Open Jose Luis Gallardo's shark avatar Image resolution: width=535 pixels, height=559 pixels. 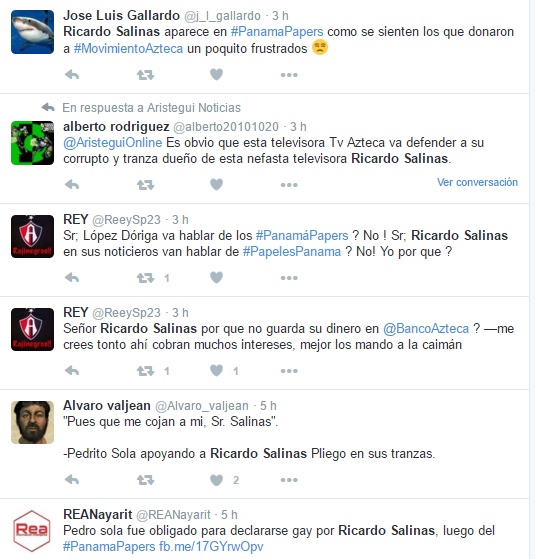click(x=32, y=32)
